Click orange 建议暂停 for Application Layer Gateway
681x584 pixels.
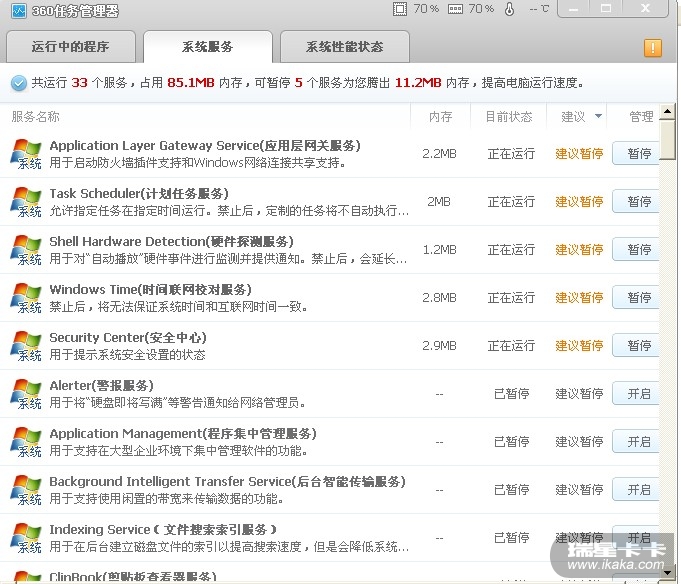pyautogui.click(x=579, y=154)
